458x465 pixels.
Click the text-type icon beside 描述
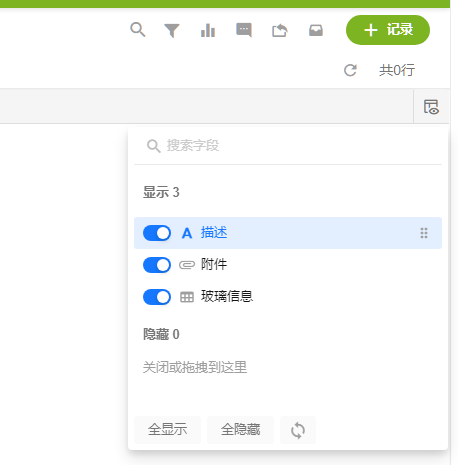click(x=187, y=233)
